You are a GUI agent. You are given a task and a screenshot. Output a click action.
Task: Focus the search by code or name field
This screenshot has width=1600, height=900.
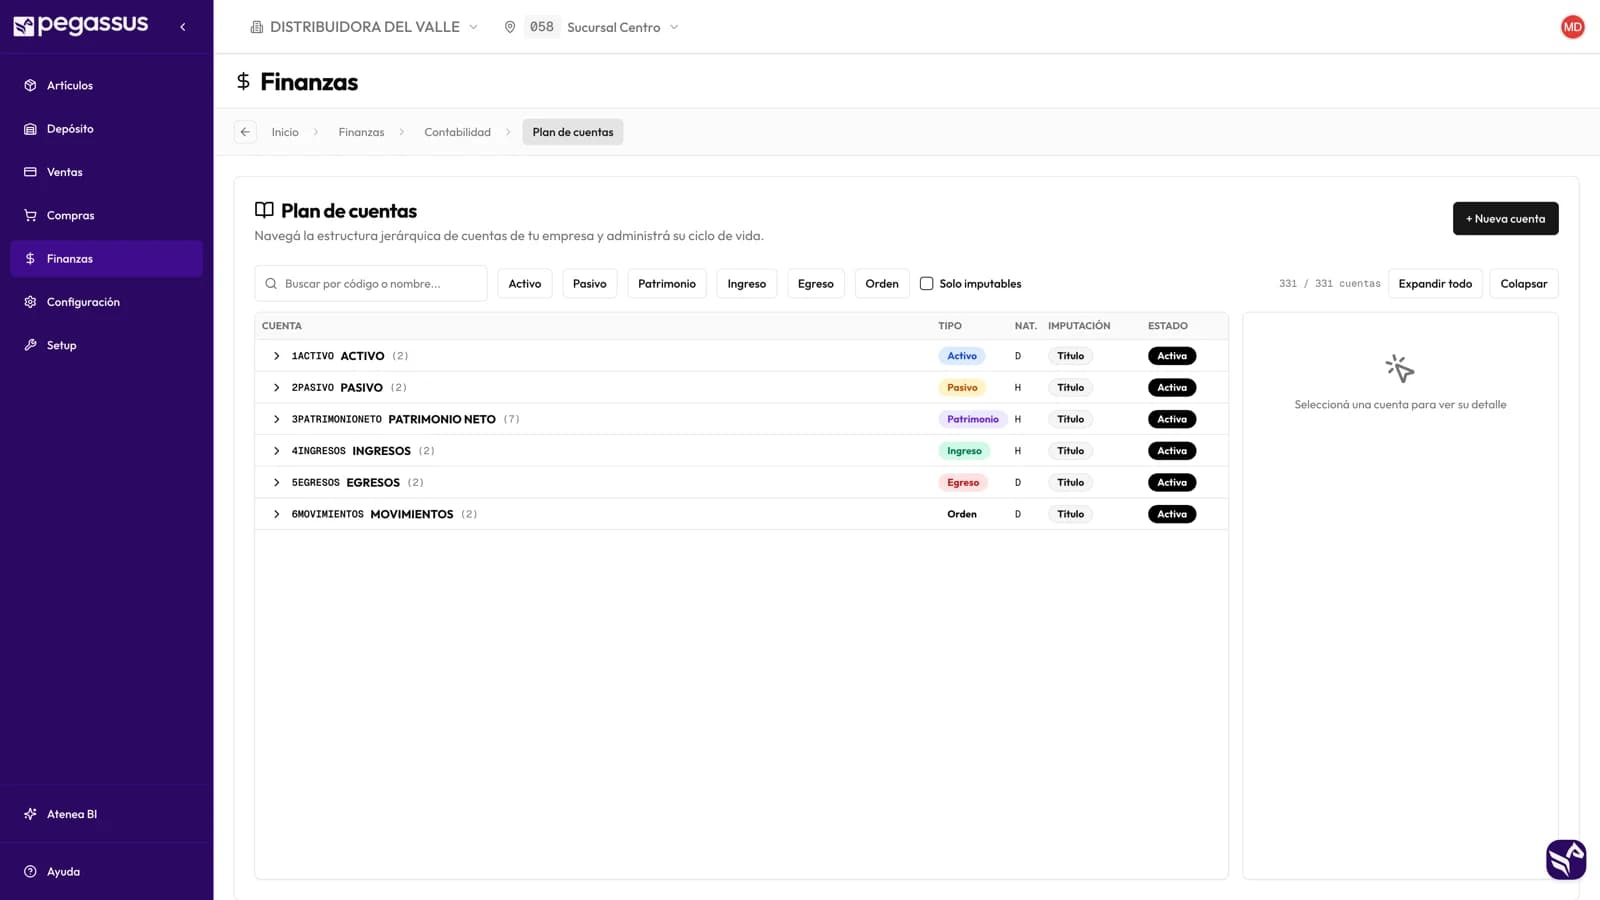tap(371, 284)
